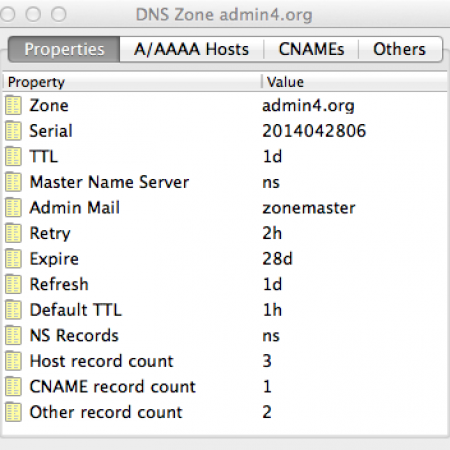The height and width of the screenshot is (450, 450).
Task: Click the icon beside the Zone property
Action: click(13, 105)
